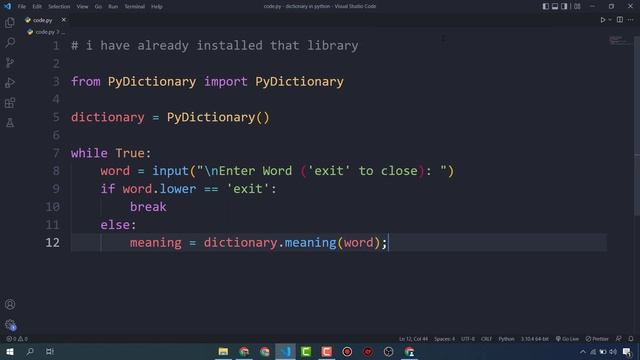The image size is (640, 360).
Task: Toggle the primary side bar
Action: [546, 6]
